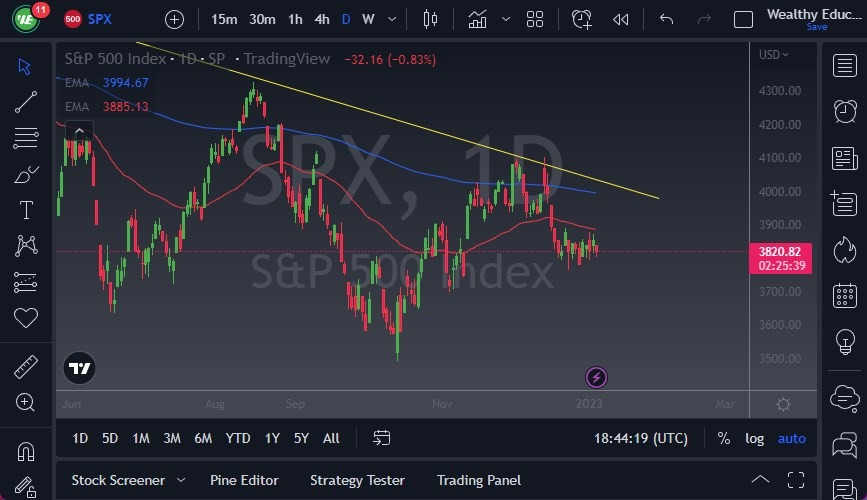The height and width of the screenshot is (500, 867).
Task: Show All date range
Action: 331,438
